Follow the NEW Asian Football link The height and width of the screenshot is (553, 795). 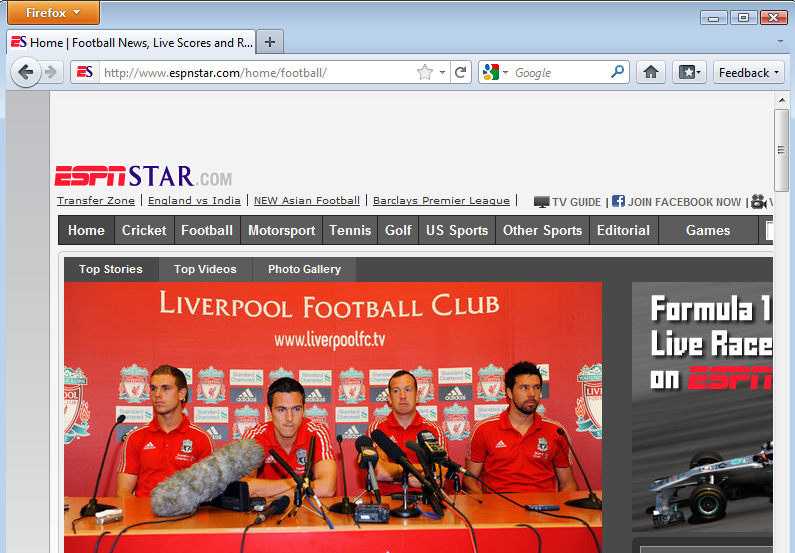tap(307, 200)
